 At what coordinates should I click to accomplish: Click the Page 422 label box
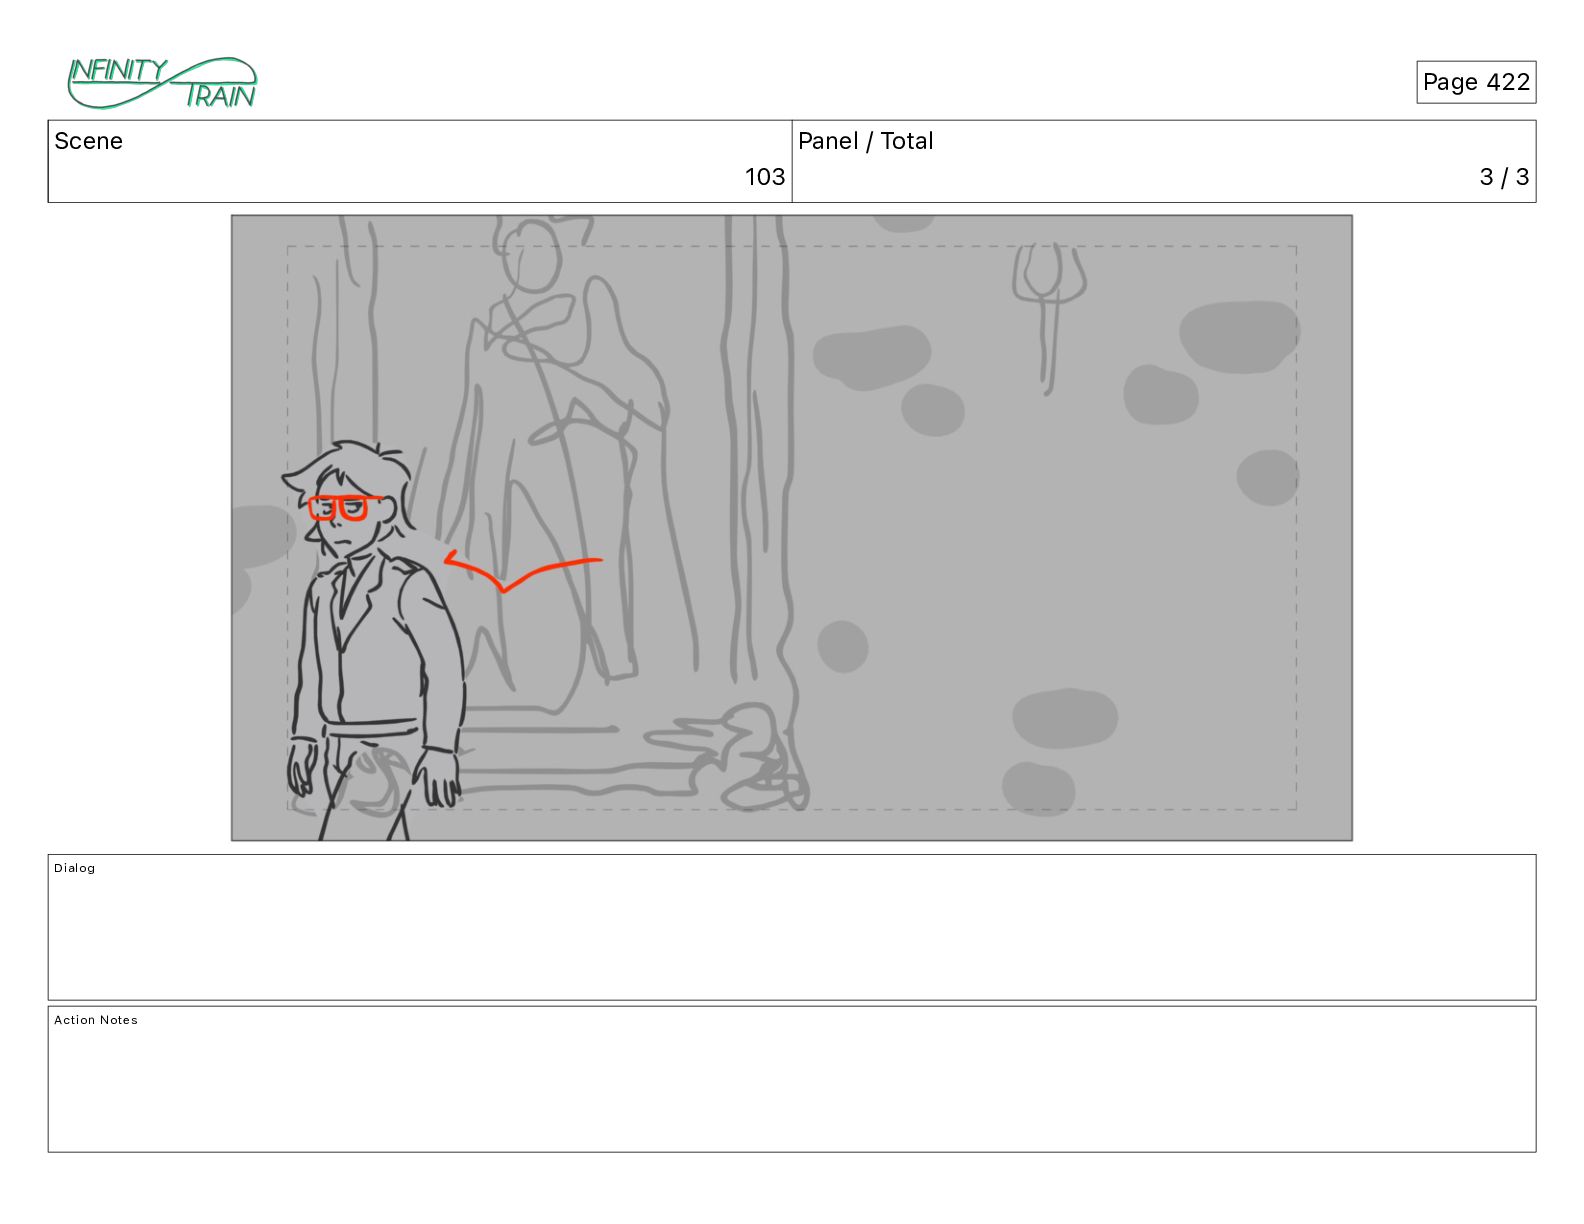[x=1476, y=82]
